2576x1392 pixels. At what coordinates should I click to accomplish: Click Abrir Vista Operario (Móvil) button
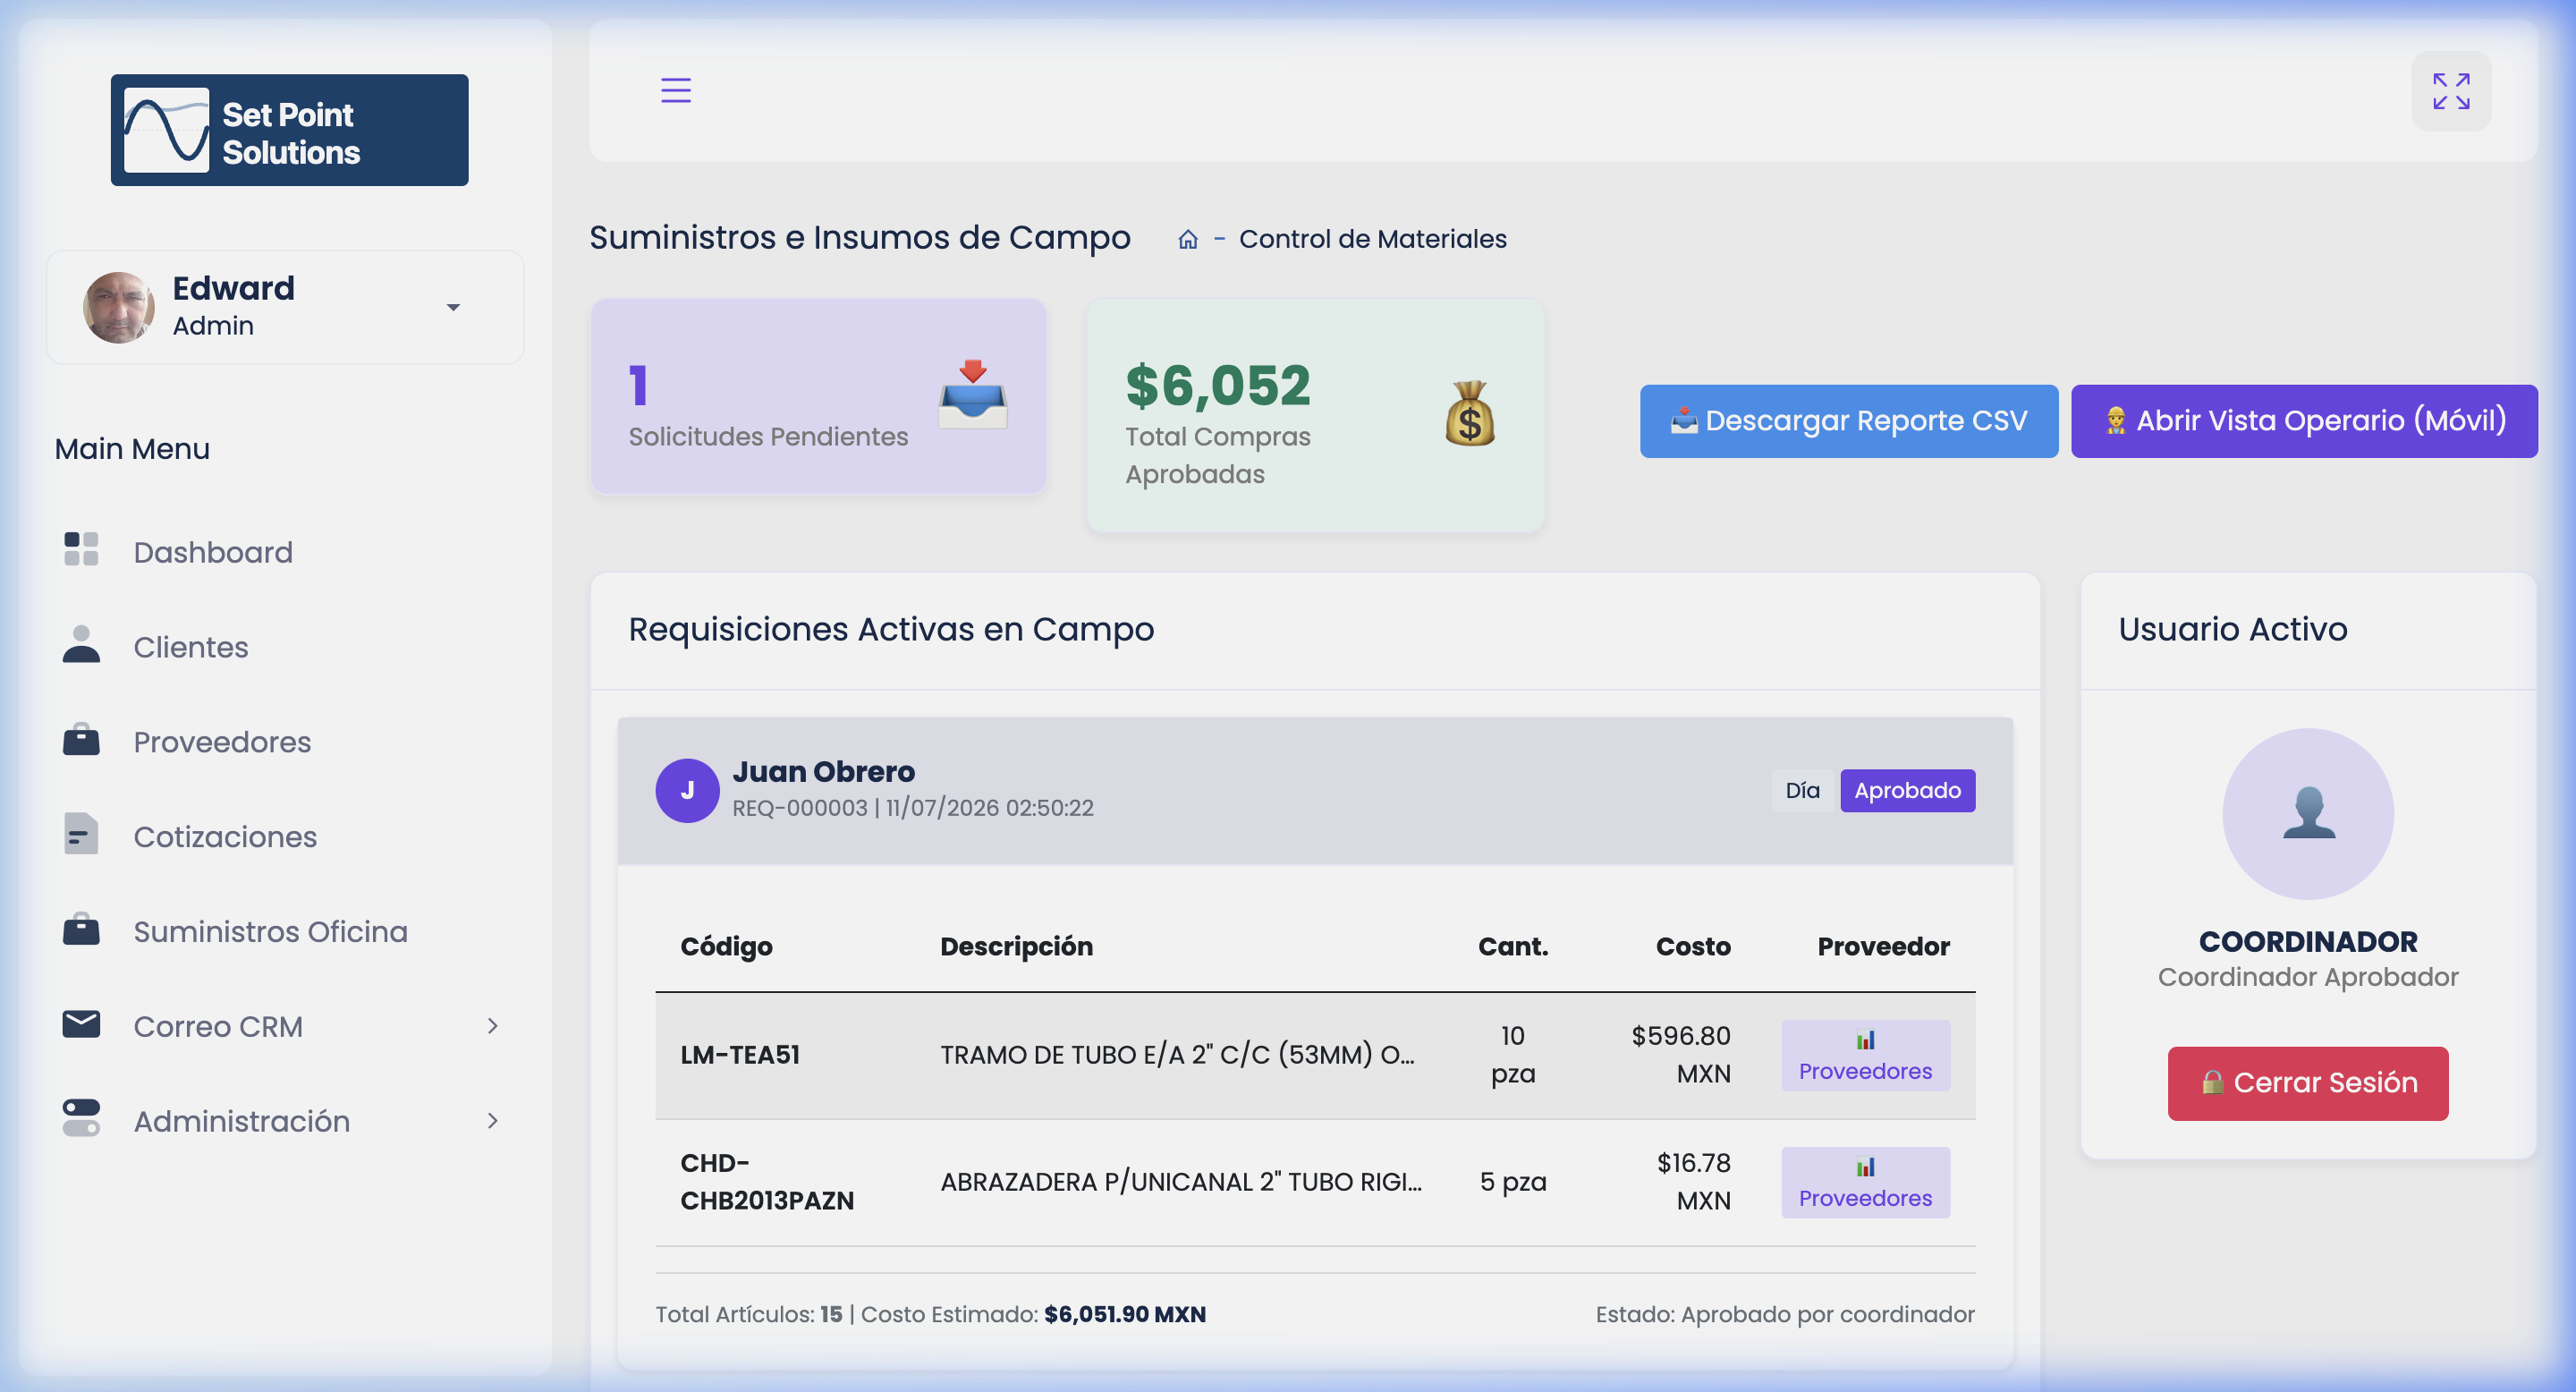tap(2304, 421)
